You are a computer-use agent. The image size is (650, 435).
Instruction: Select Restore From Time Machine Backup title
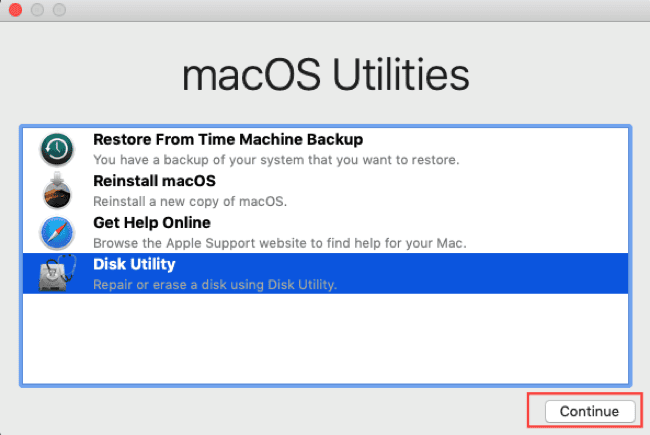[227, 140]
